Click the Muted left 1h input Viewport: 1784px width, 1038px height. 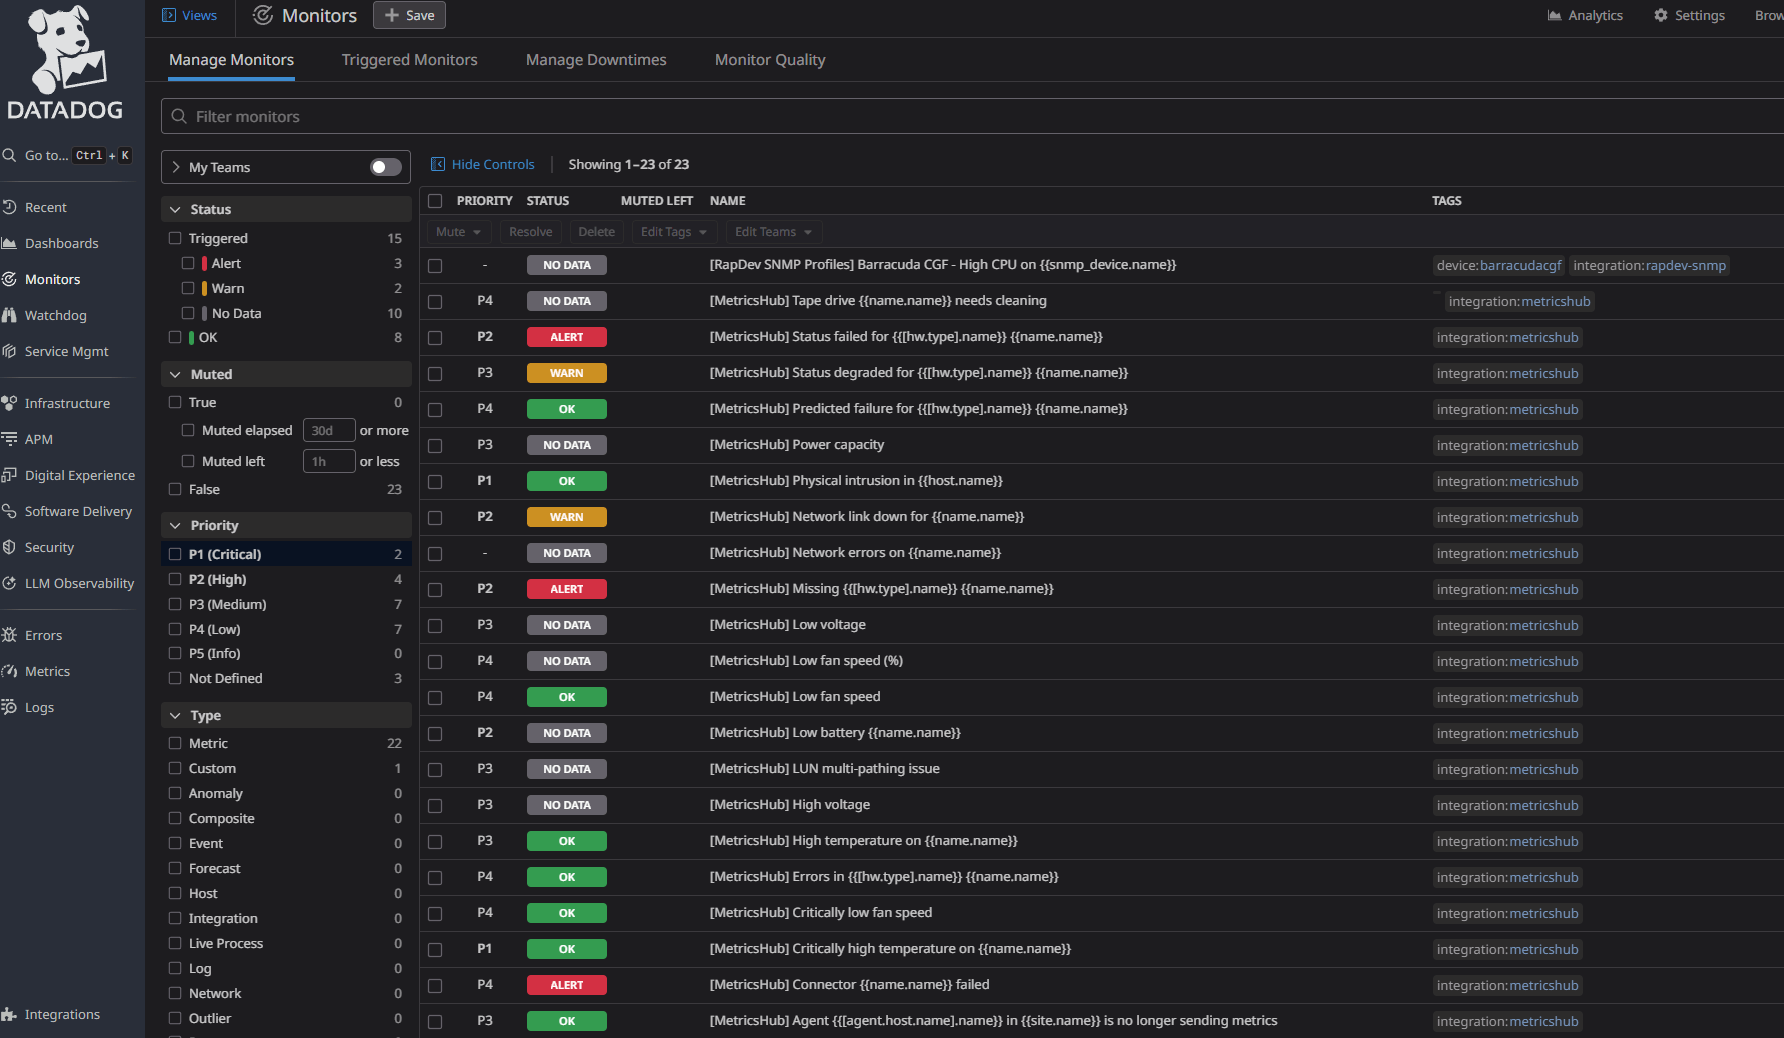coord(329,461)
